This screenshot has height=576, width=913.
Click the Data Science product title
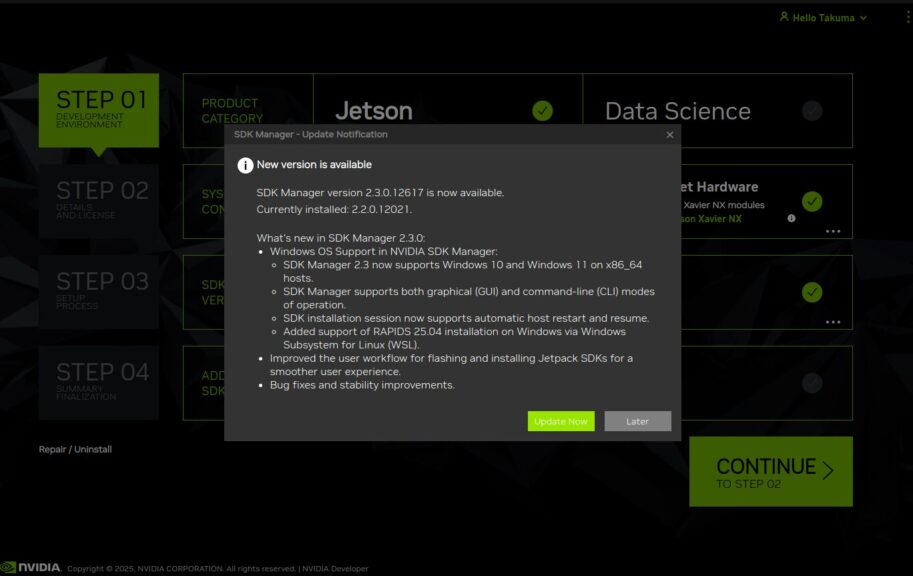tap(678, 111)
